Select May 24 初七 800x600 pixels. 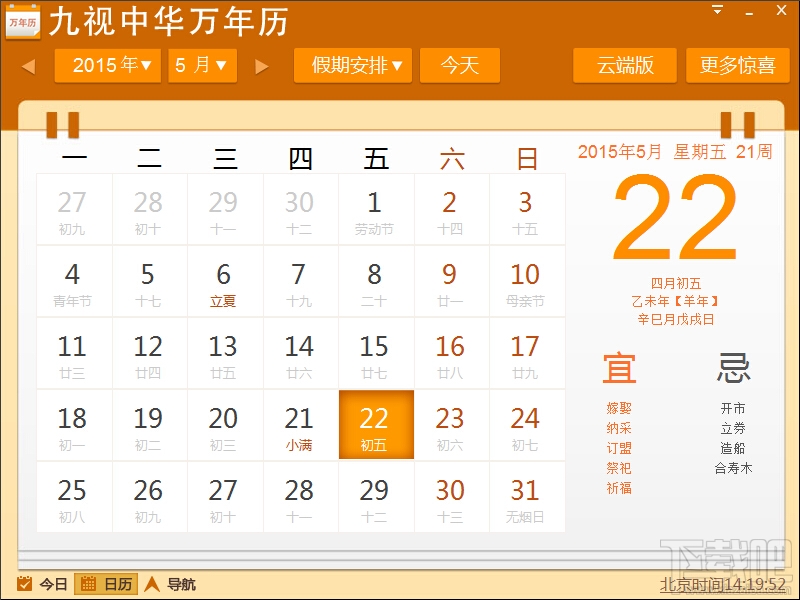click(527, 426)
